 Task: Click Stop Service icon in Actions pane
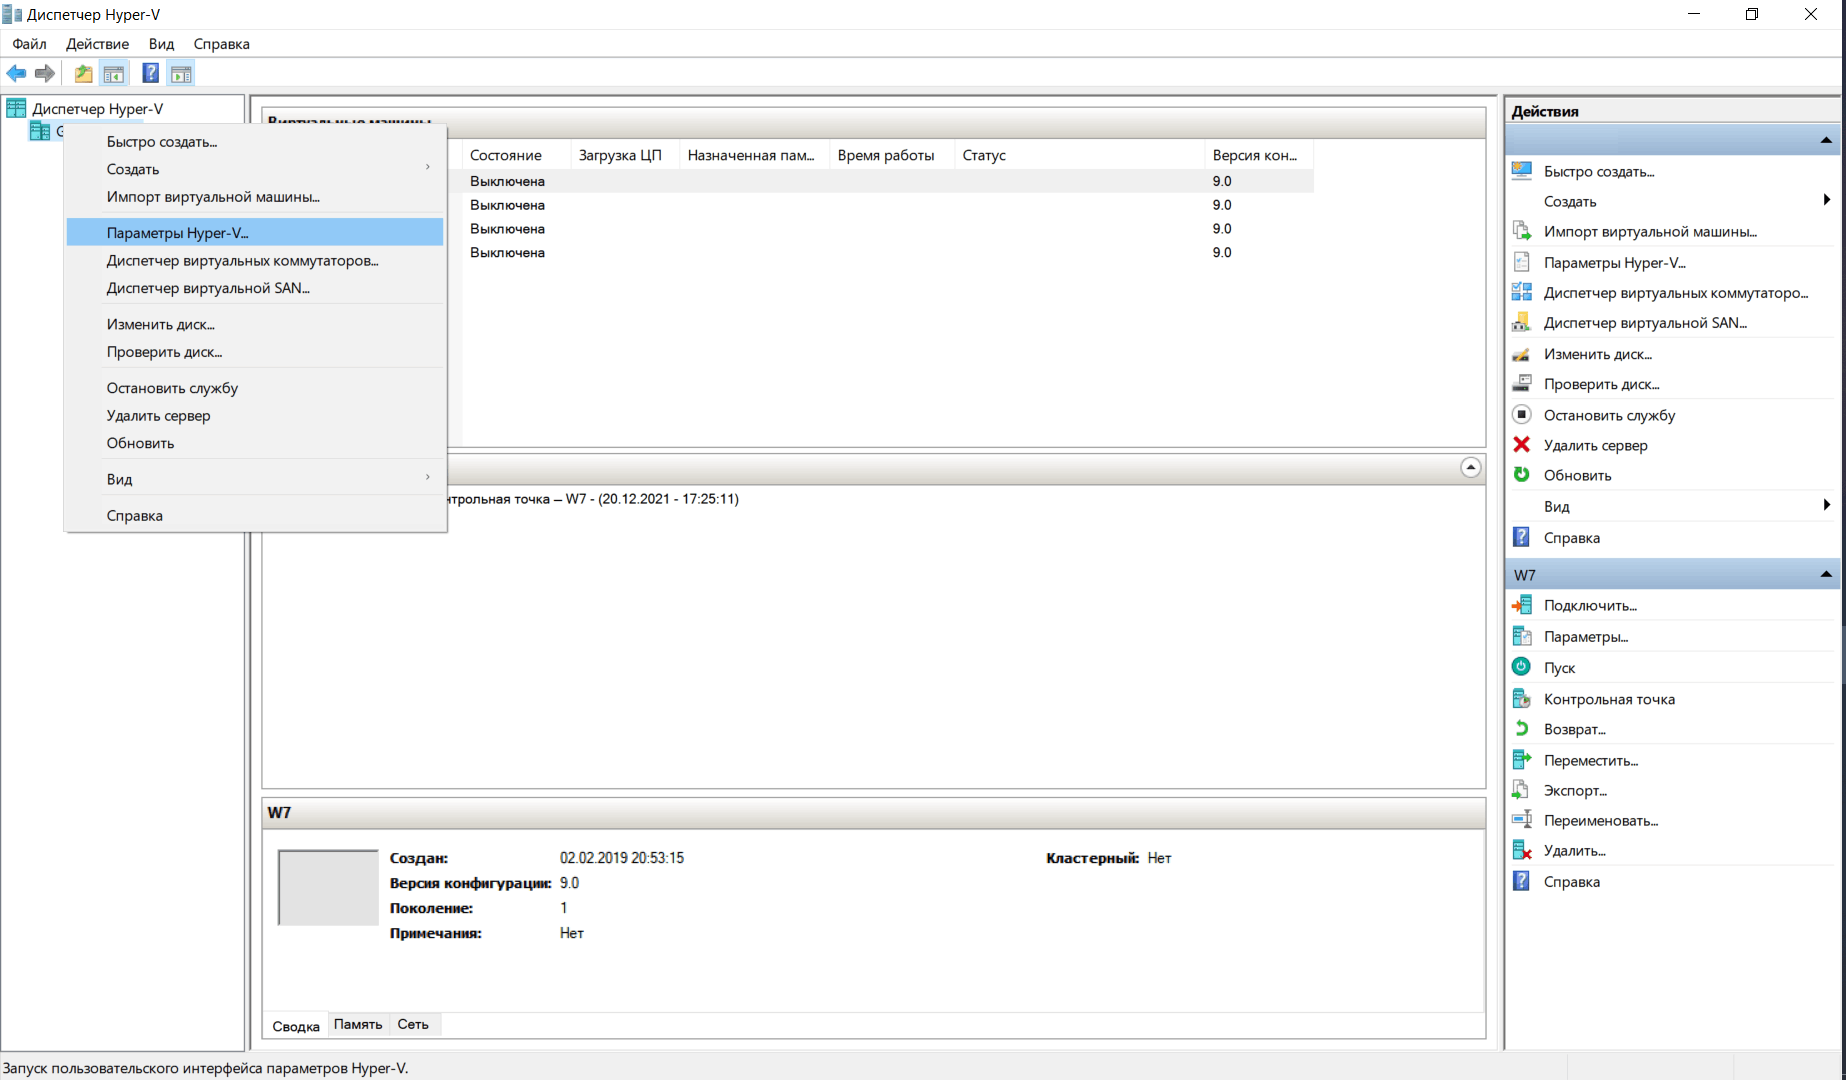coord(1522,414)
